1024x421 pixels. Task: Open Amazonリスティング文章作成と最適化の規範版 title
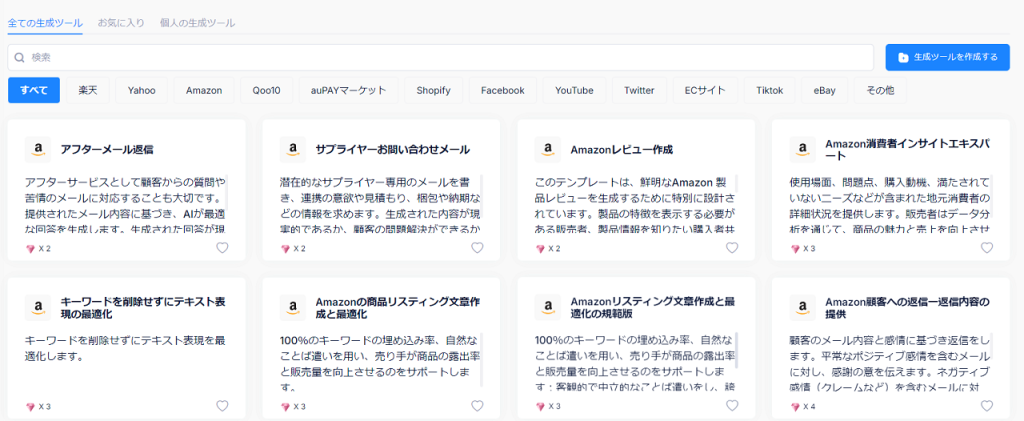[x=653, y=307]
